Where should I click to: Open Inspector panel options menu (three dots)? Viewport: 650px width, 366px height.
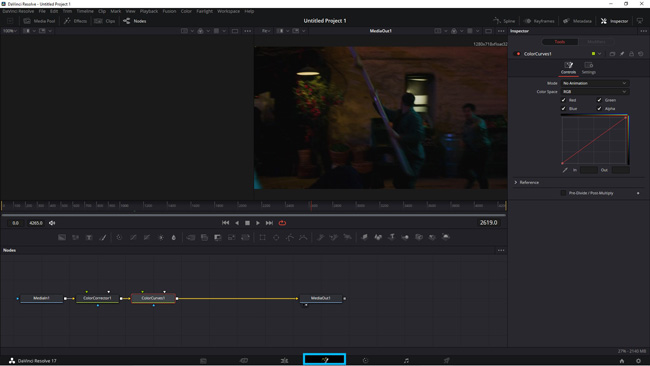pos(643,31)
